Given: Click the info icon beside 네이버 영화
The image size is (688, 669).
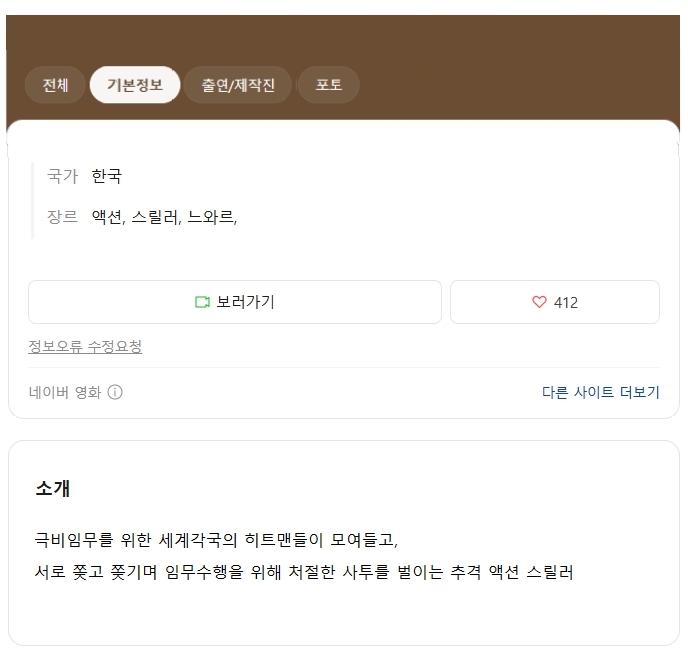Looking at the screenshot, I should [115, 392].
